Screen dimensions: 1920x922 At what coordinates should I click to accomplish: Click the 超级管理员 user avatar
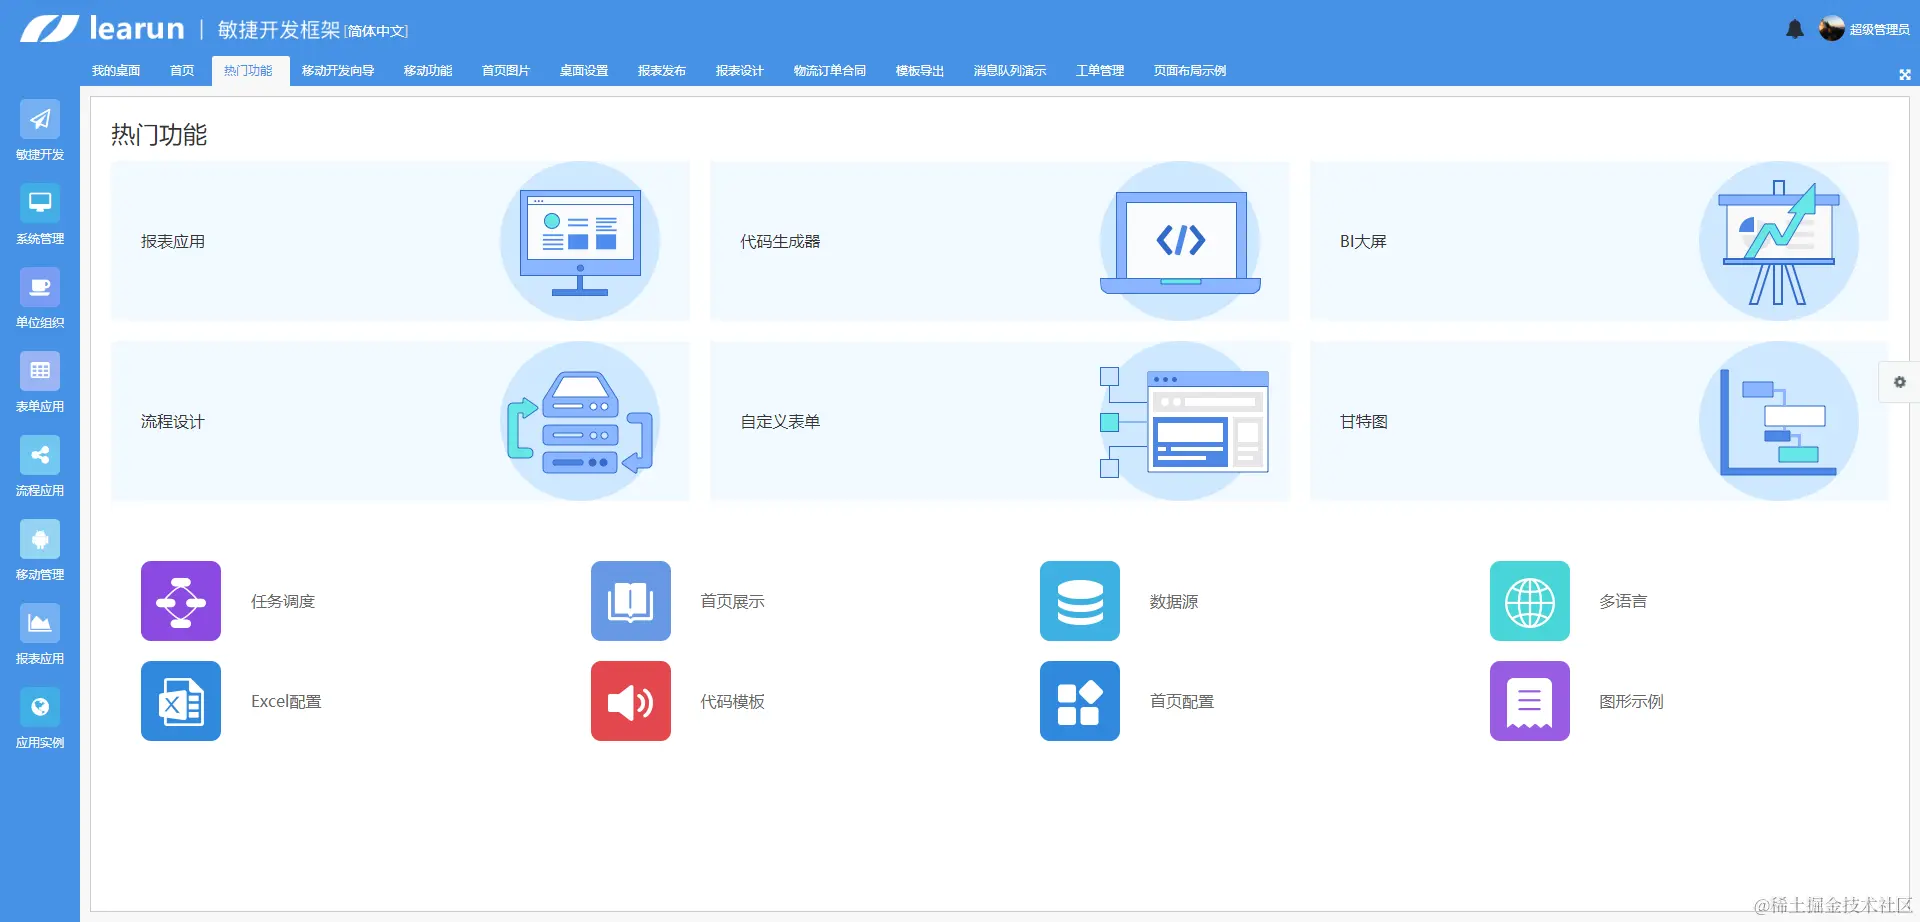[x=1832, y=29]
